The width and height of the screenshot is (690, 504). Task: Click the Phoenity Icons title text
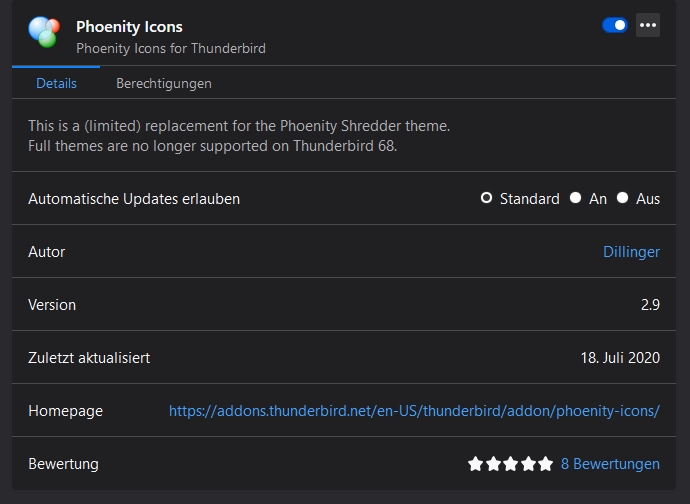click(x=129, y=26)
